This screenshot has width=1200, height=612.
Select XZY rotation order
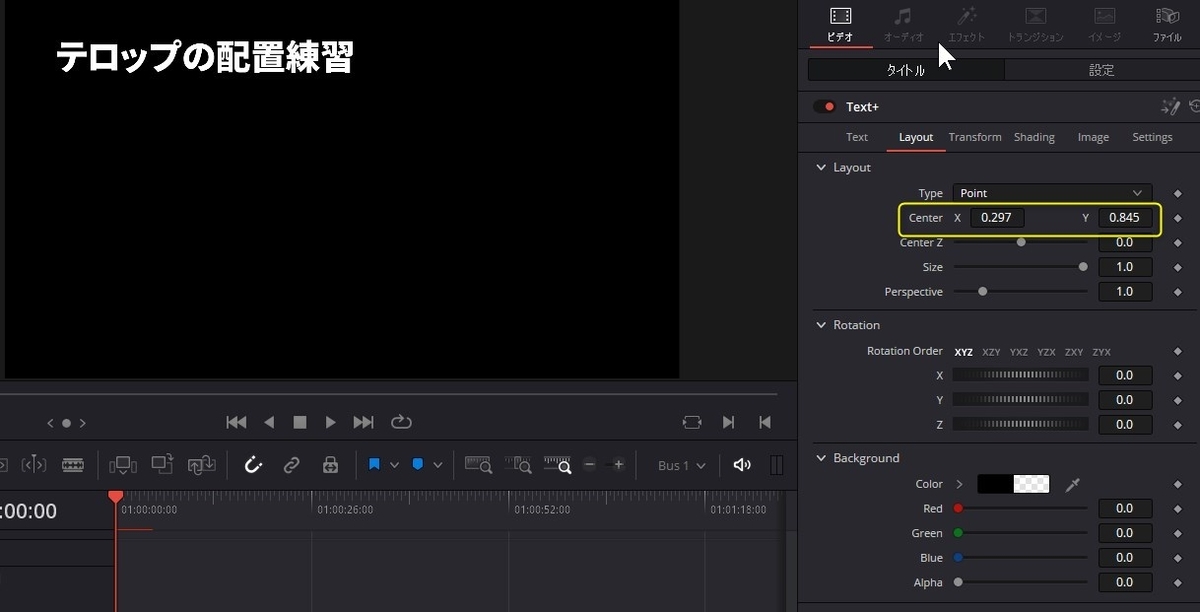pos(991,352)
